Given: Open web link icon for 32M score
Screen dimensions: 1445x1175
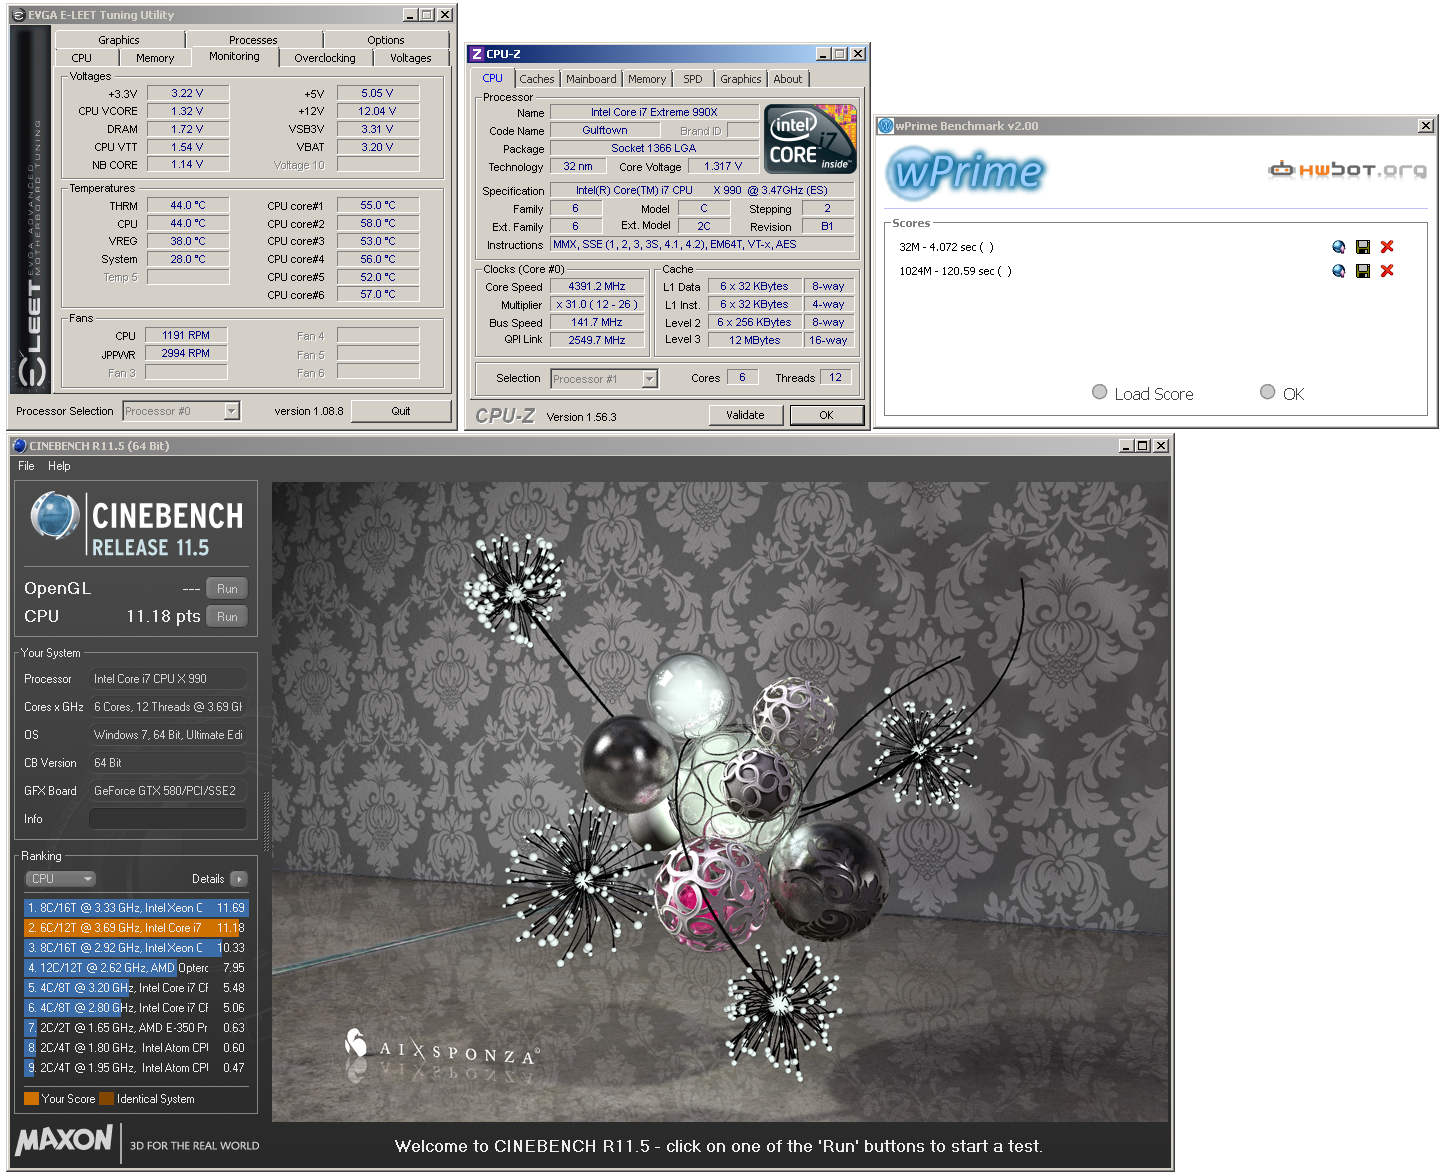Looking at the screenshot, I should click(x=1339, y=247).
